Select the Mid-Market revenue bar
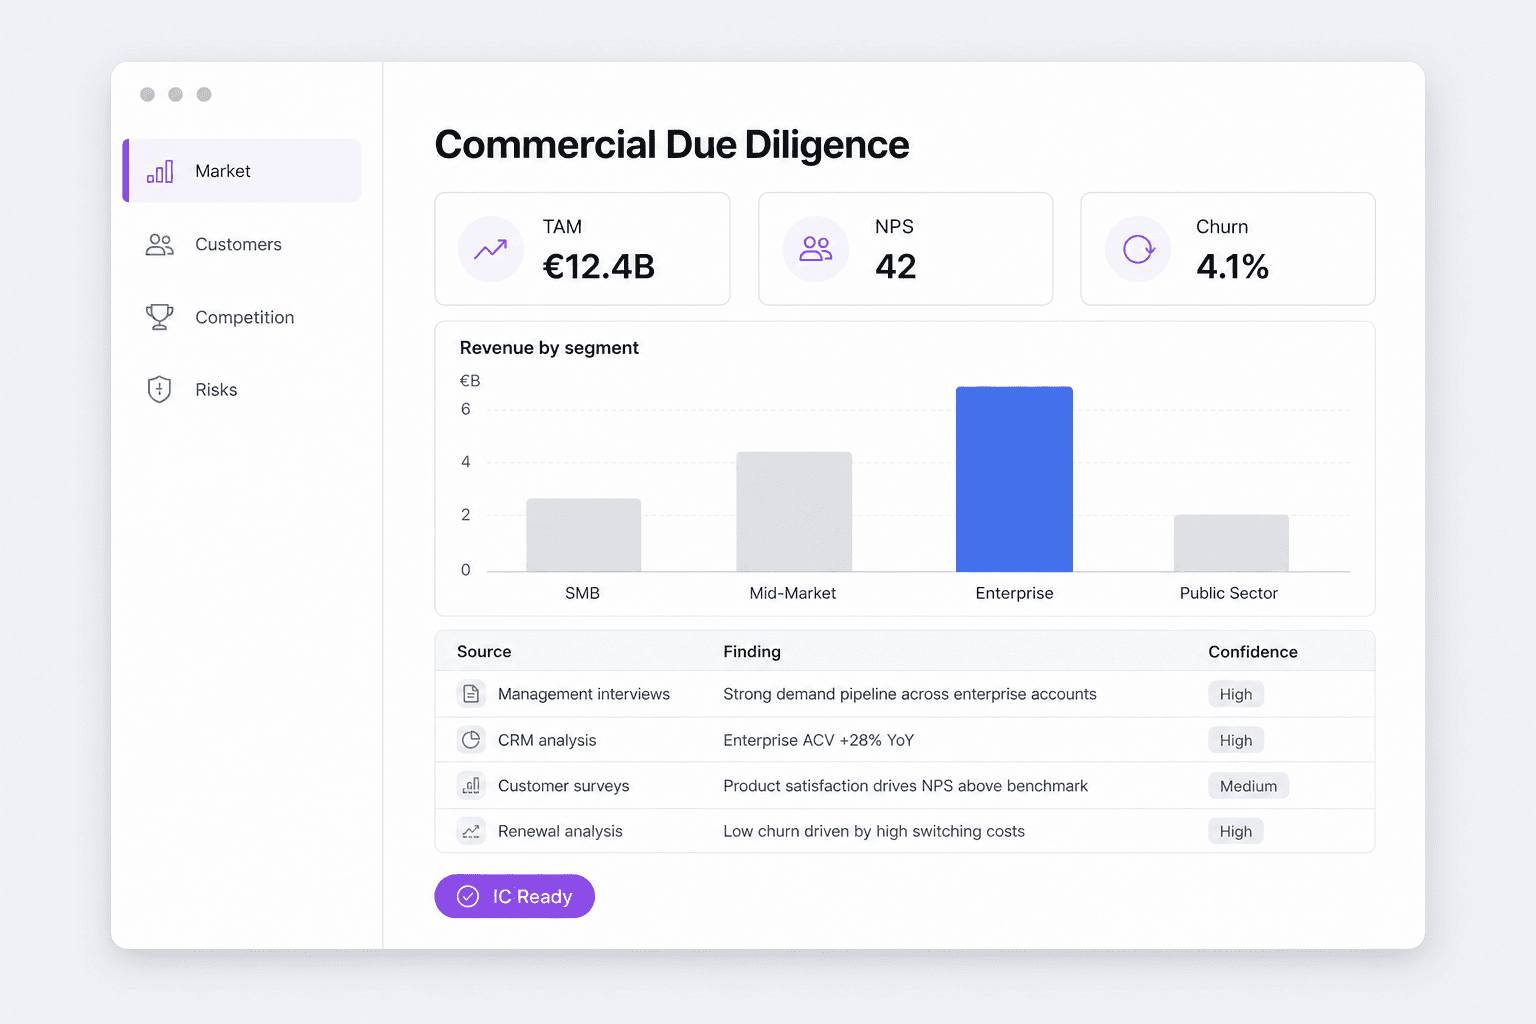The width and height of the screenshot is (1536, 1024). (x=794, y=512)
